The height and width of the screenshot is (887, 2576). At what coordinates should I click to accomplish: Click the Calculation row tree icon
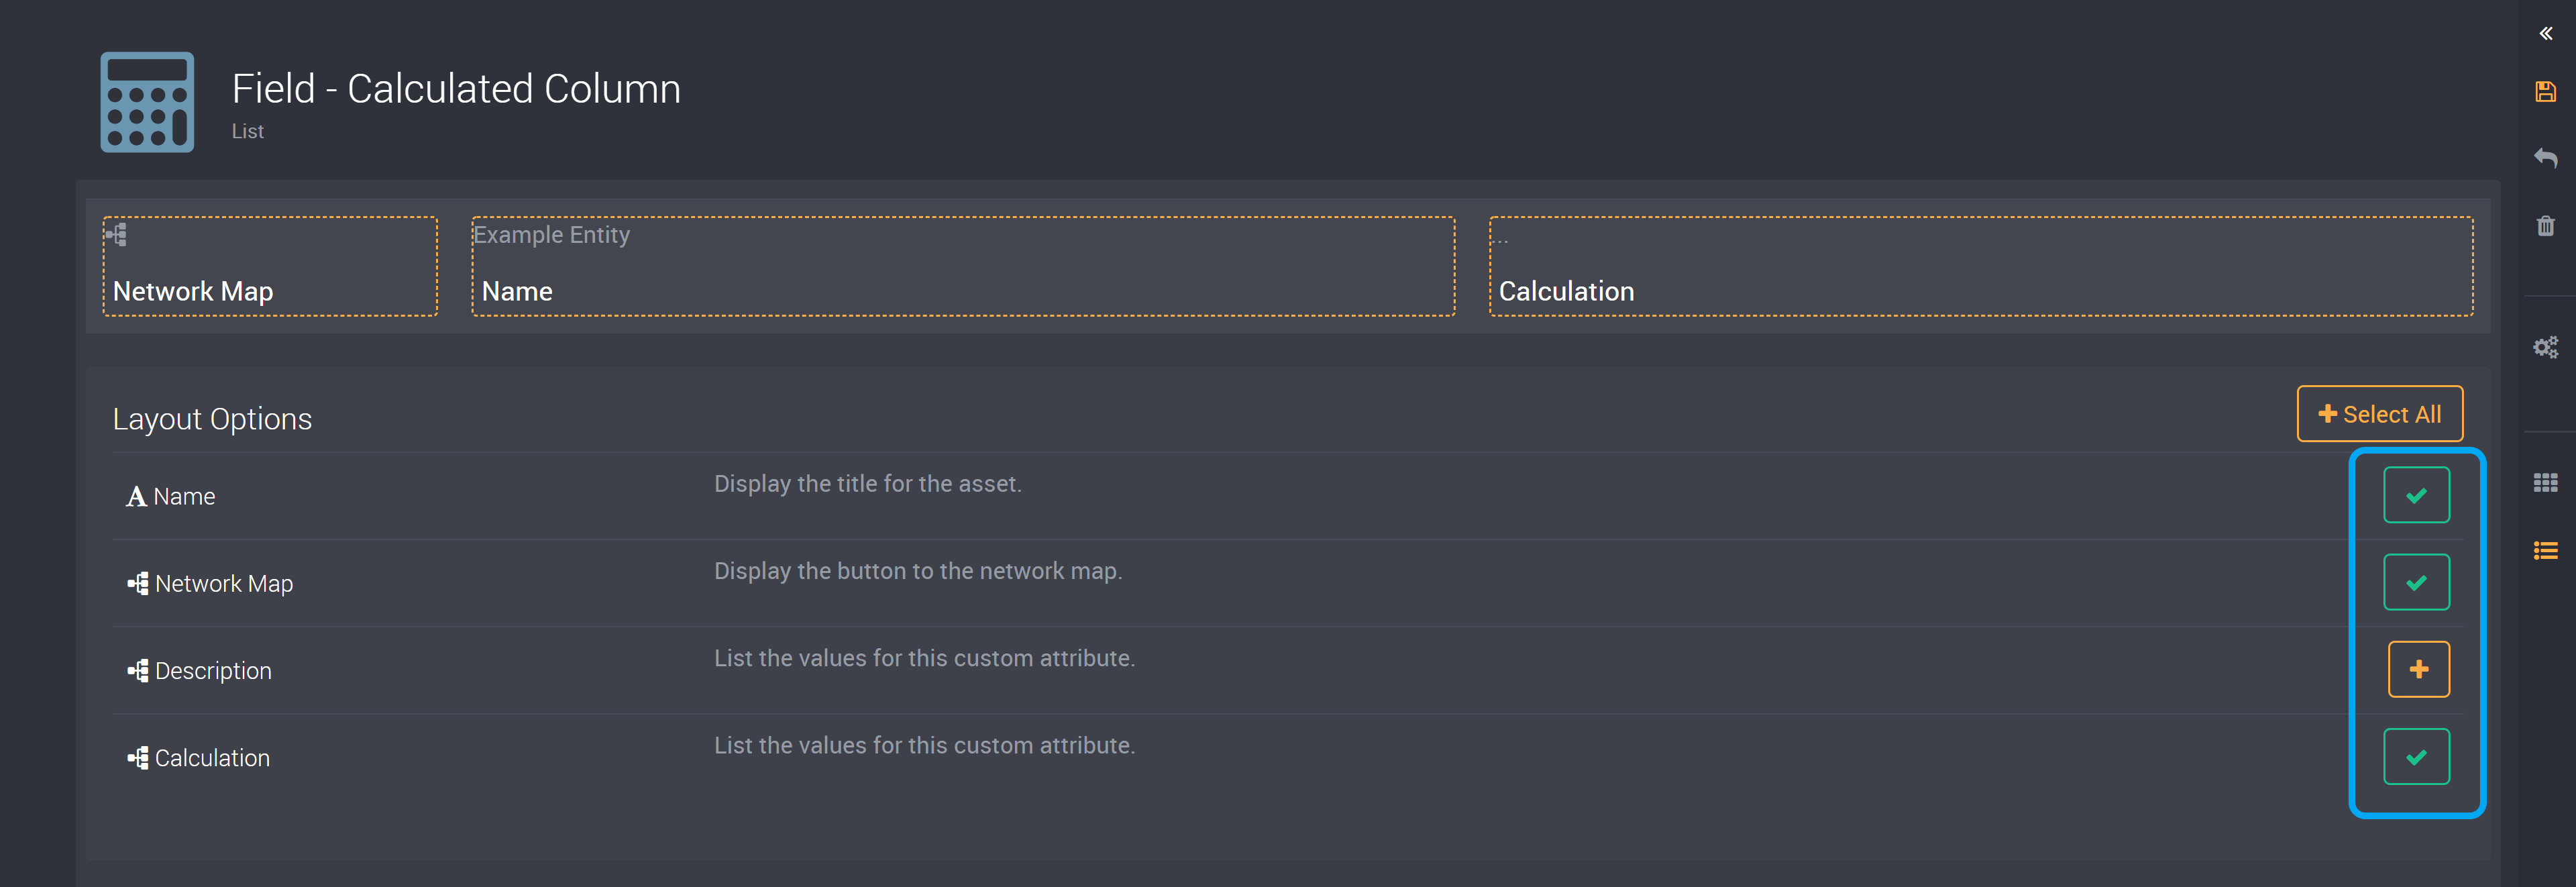point(138,758)
